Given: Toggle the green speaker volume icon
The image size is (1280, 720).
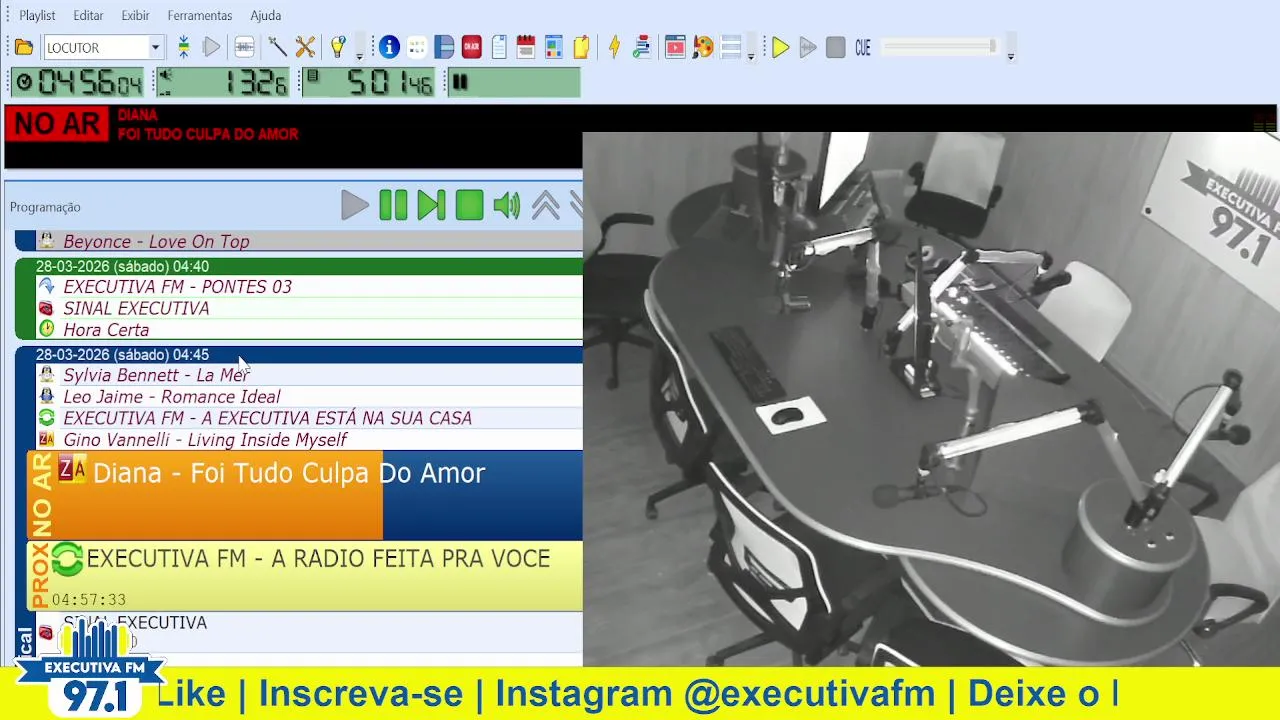Looking at the screenshot, I should pos(507,205).
